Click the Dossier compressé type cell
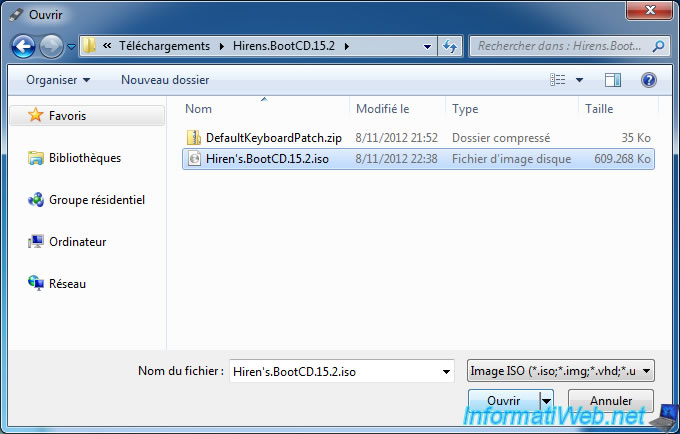The image size is (680, 434). (x=501, y=138)
